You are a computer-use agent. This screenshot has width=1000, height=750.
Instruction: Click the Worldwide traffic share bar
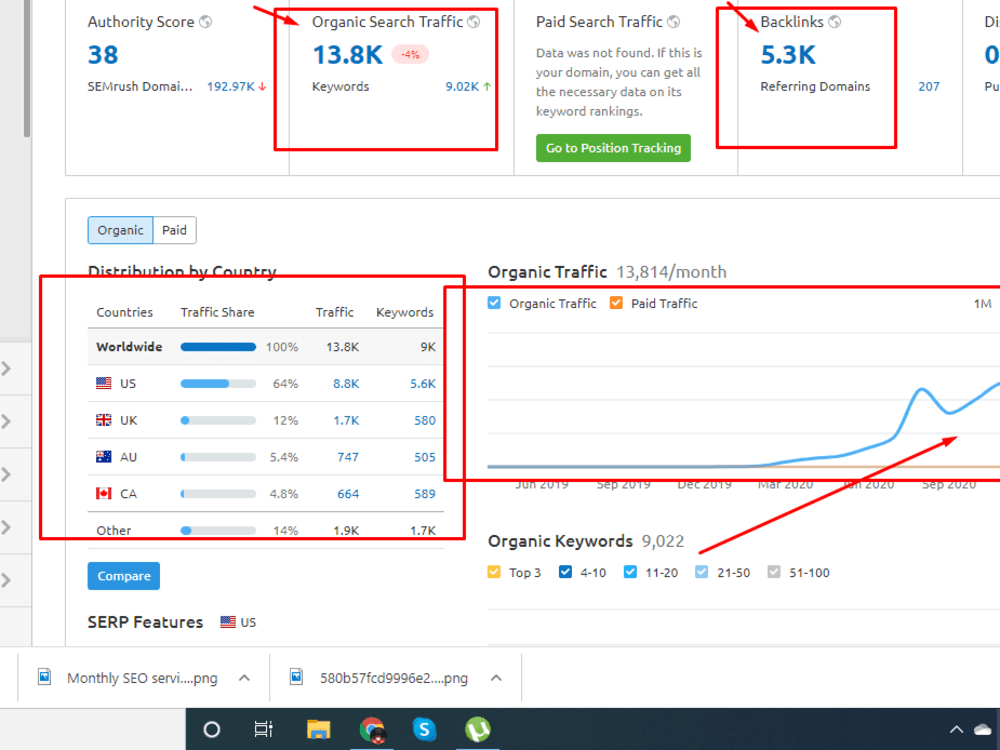218,347
